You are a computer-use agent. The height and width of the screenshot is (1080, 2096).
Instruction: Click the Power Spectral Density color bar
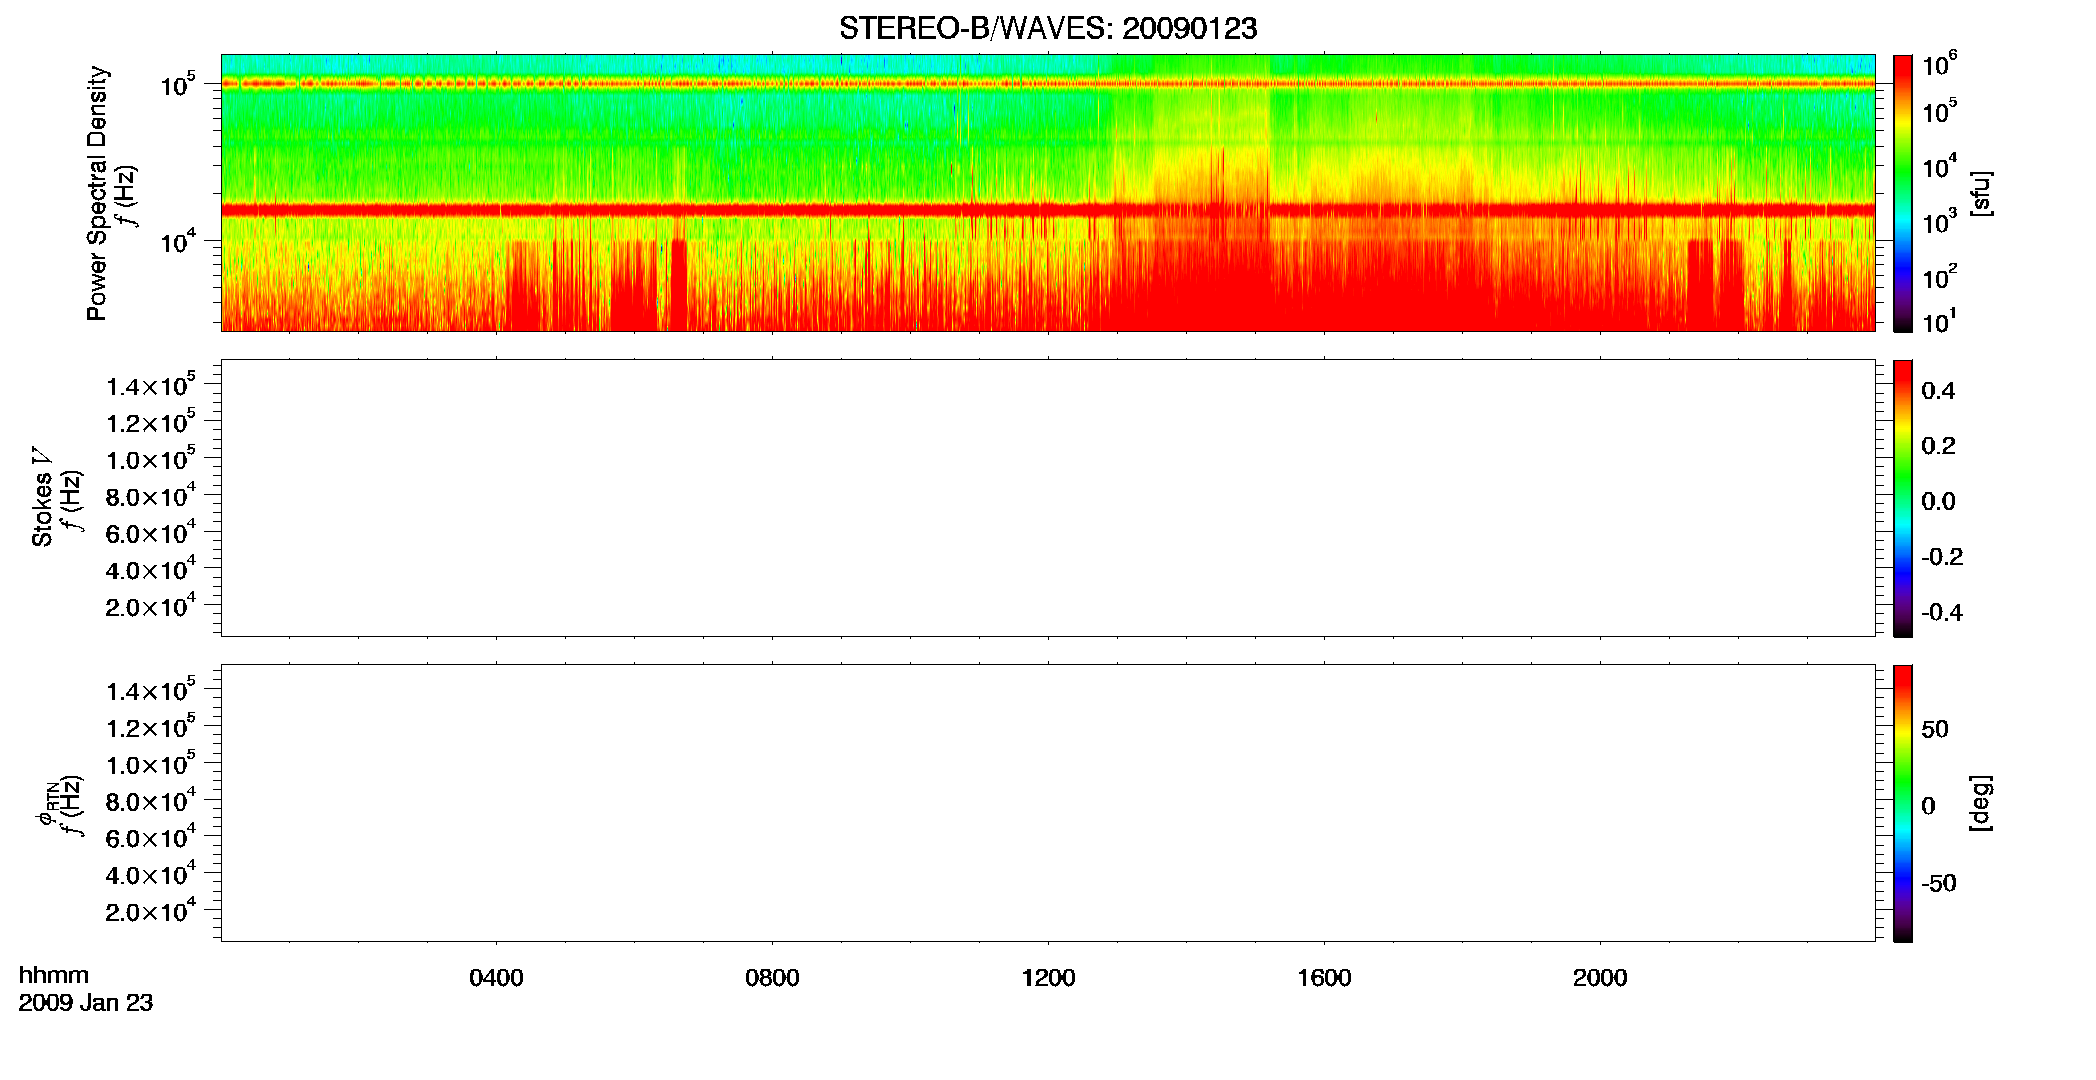(x=1903, y=193)
